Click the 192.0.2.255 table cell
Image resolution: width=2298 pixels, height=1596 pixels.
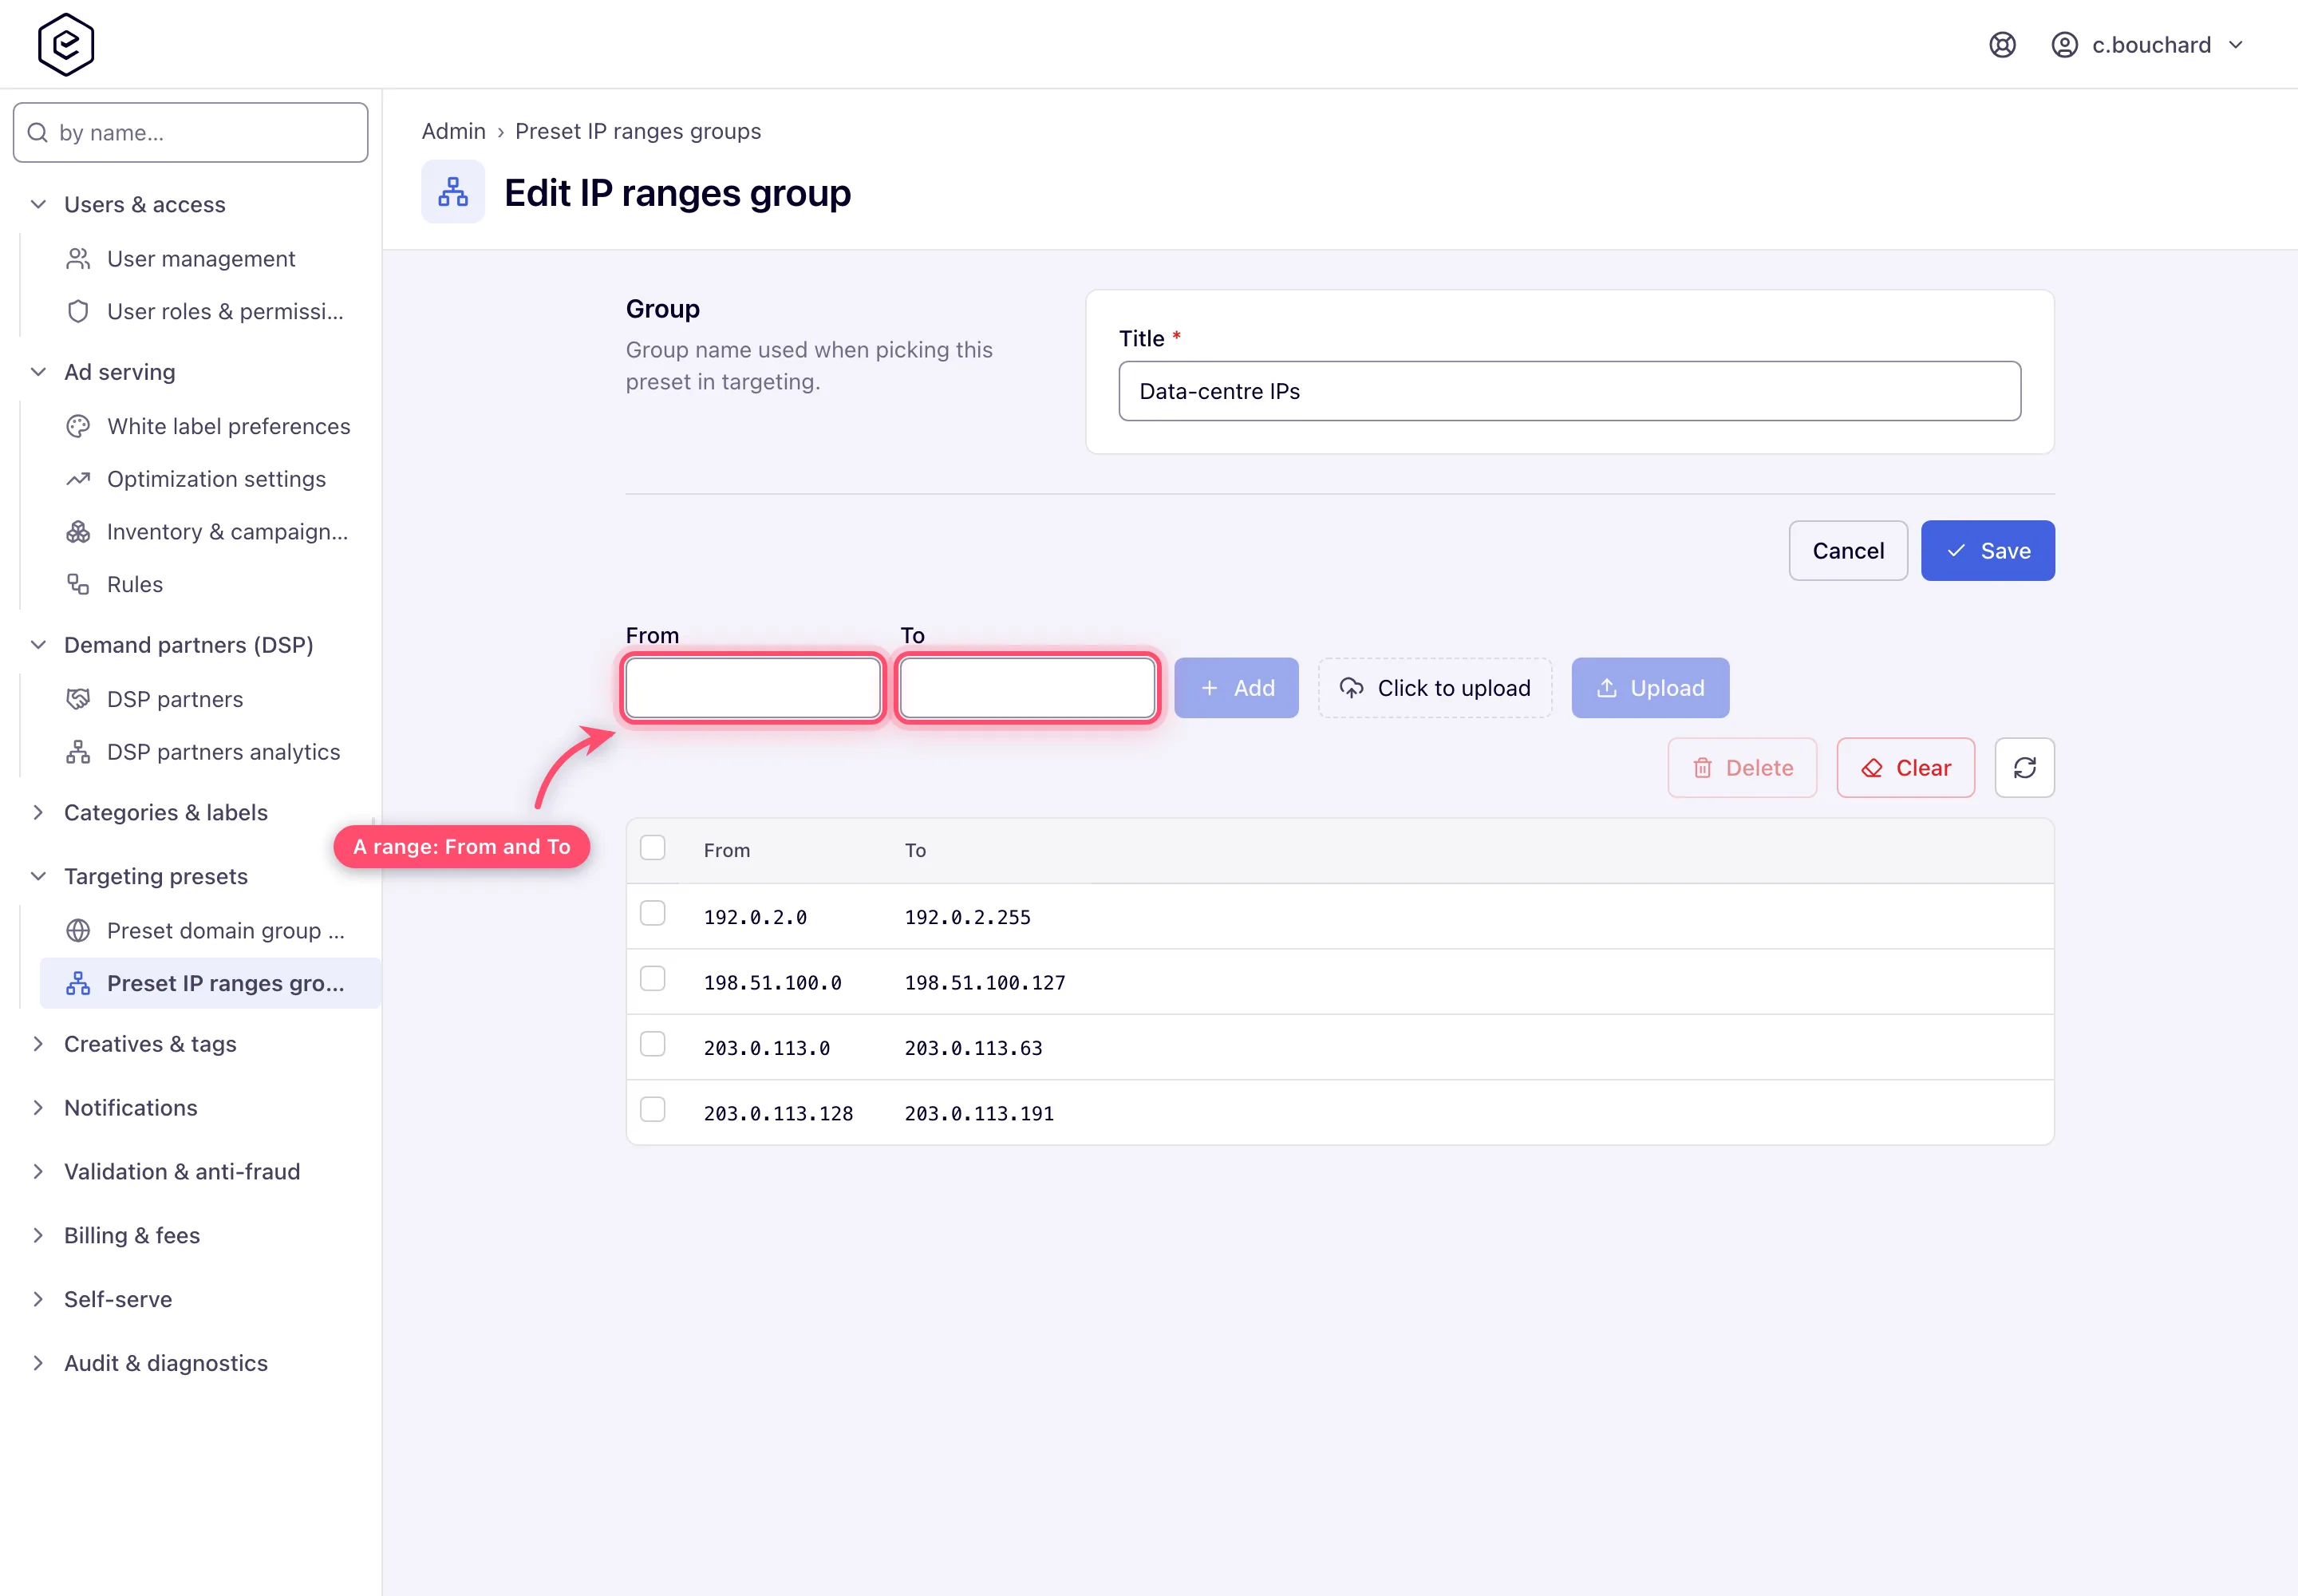(x=967, y=918)
